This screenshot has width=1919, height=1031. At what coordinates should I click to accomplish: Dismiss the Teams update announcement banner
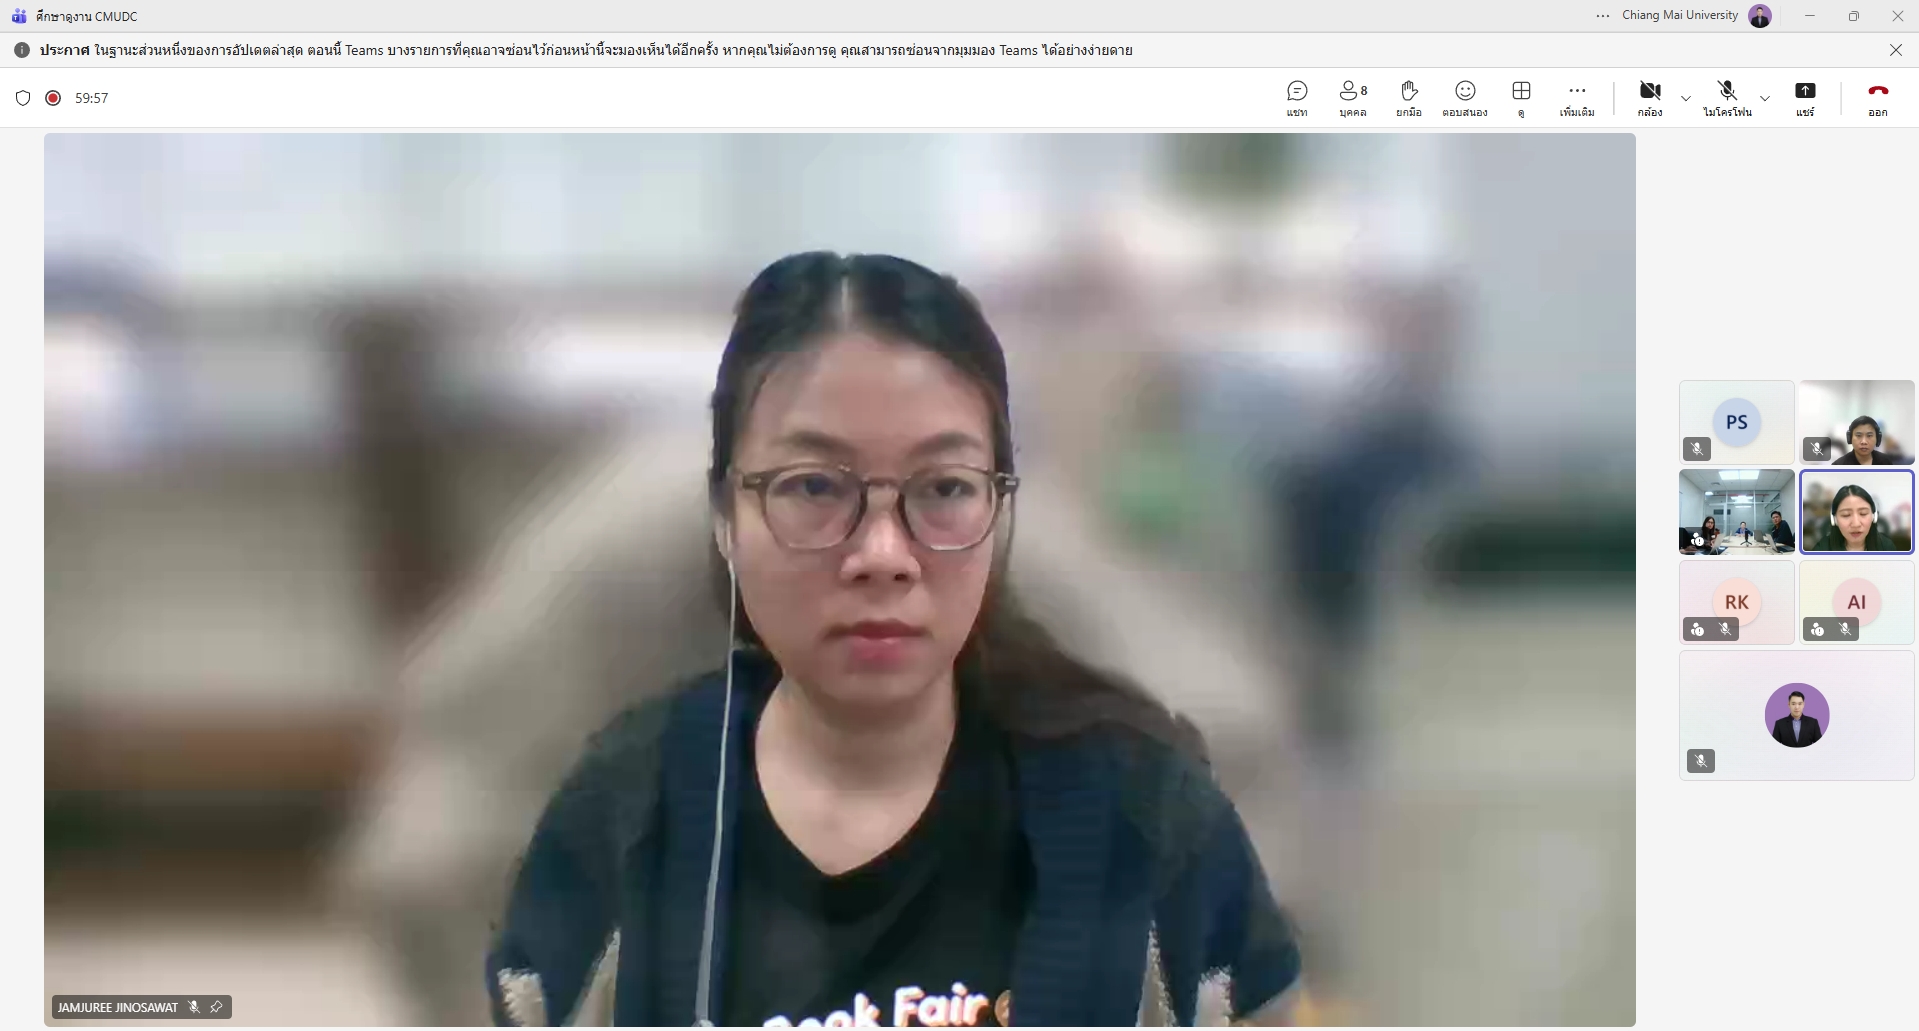[1895, 50]
